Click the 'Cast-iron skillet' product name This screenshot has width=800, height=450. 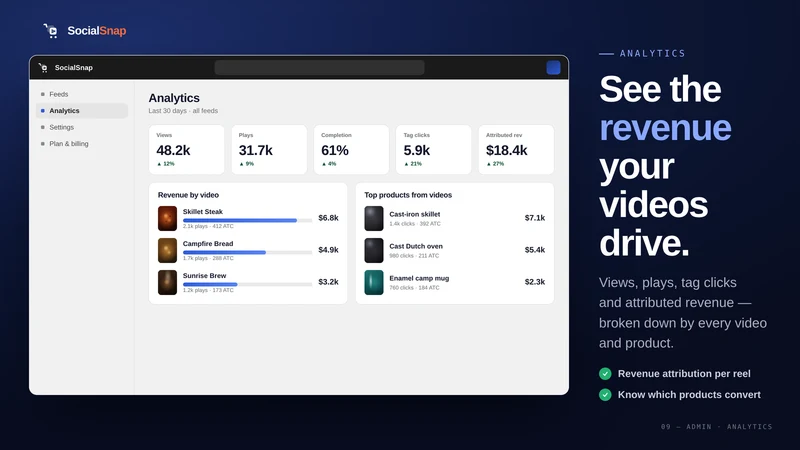tap(414, 214)
